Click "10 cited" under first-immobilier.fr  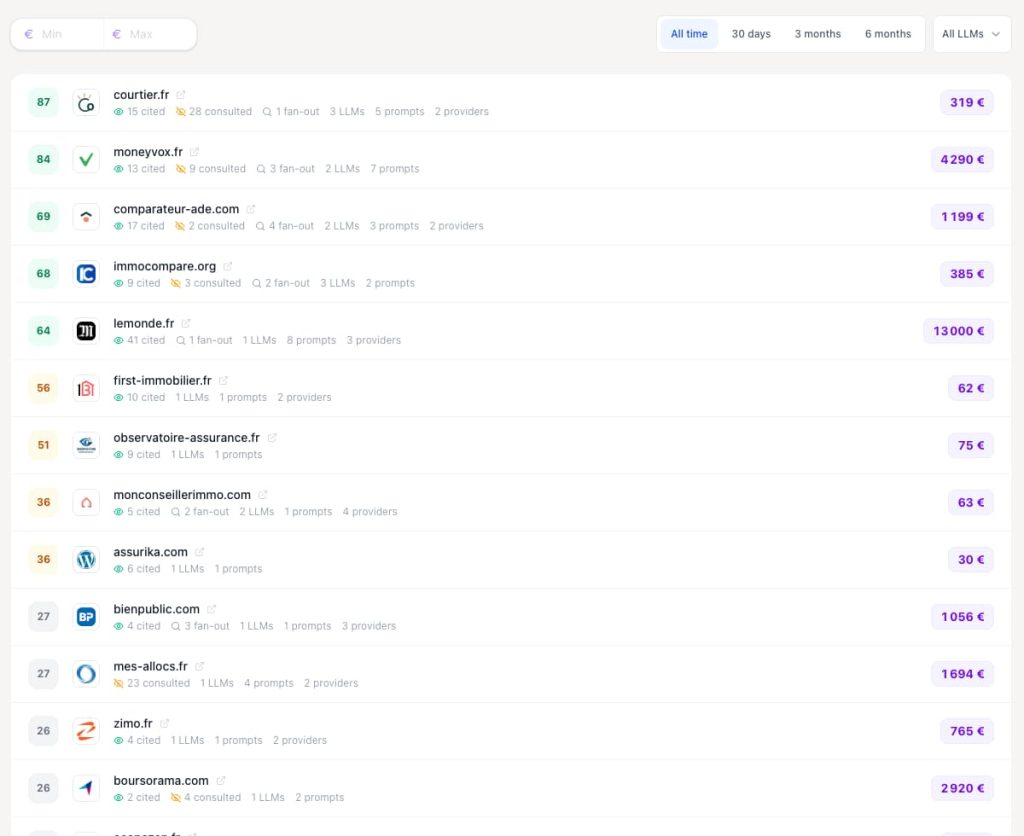[x=139, y=397]
